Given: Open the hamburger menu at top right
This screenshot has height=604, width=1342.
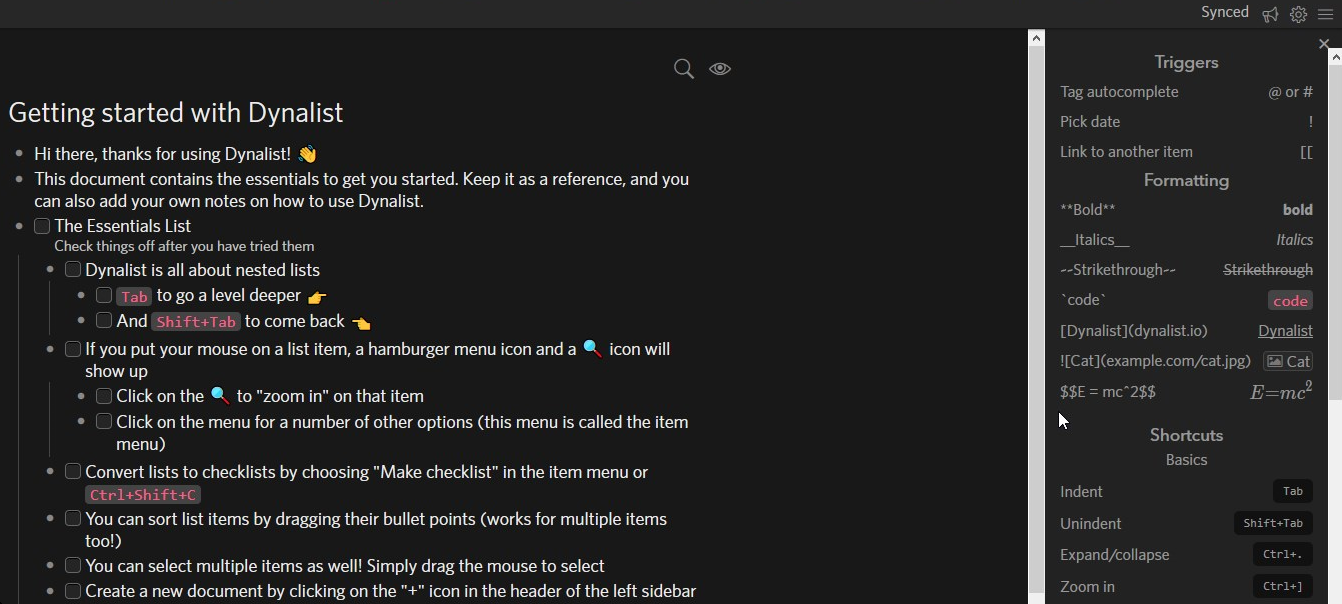Looking at the screenshot, I should [x=1325, y=14].
